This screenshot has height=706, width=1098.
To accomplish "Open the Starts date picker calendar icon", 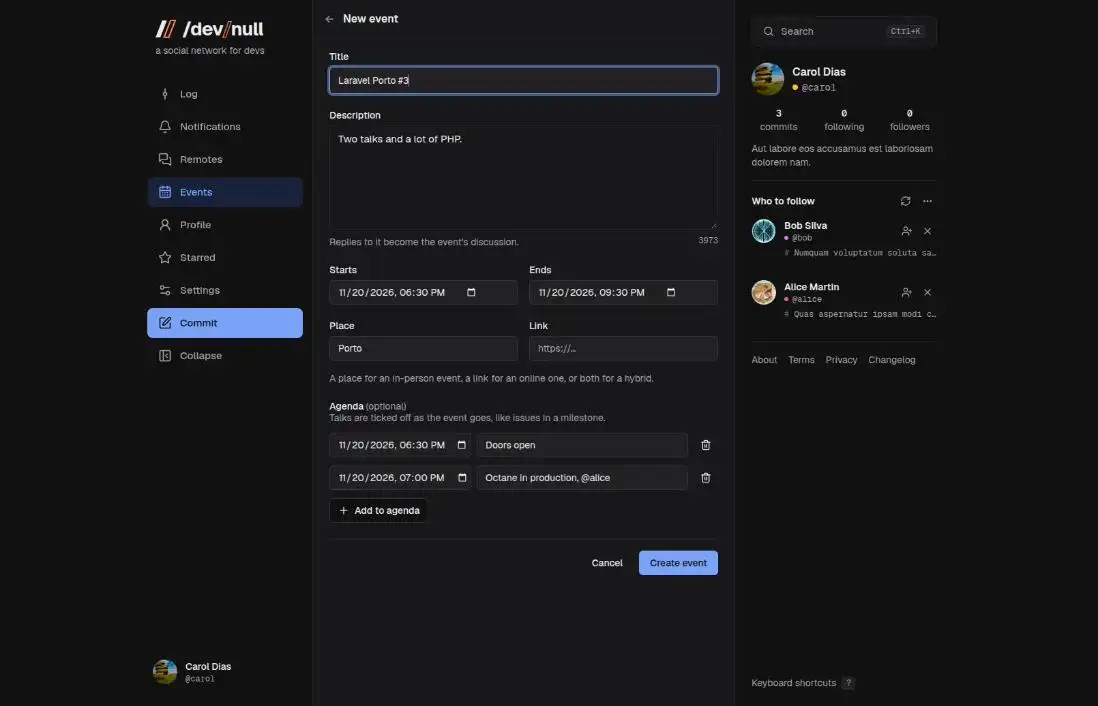I will tap(471, 293).
